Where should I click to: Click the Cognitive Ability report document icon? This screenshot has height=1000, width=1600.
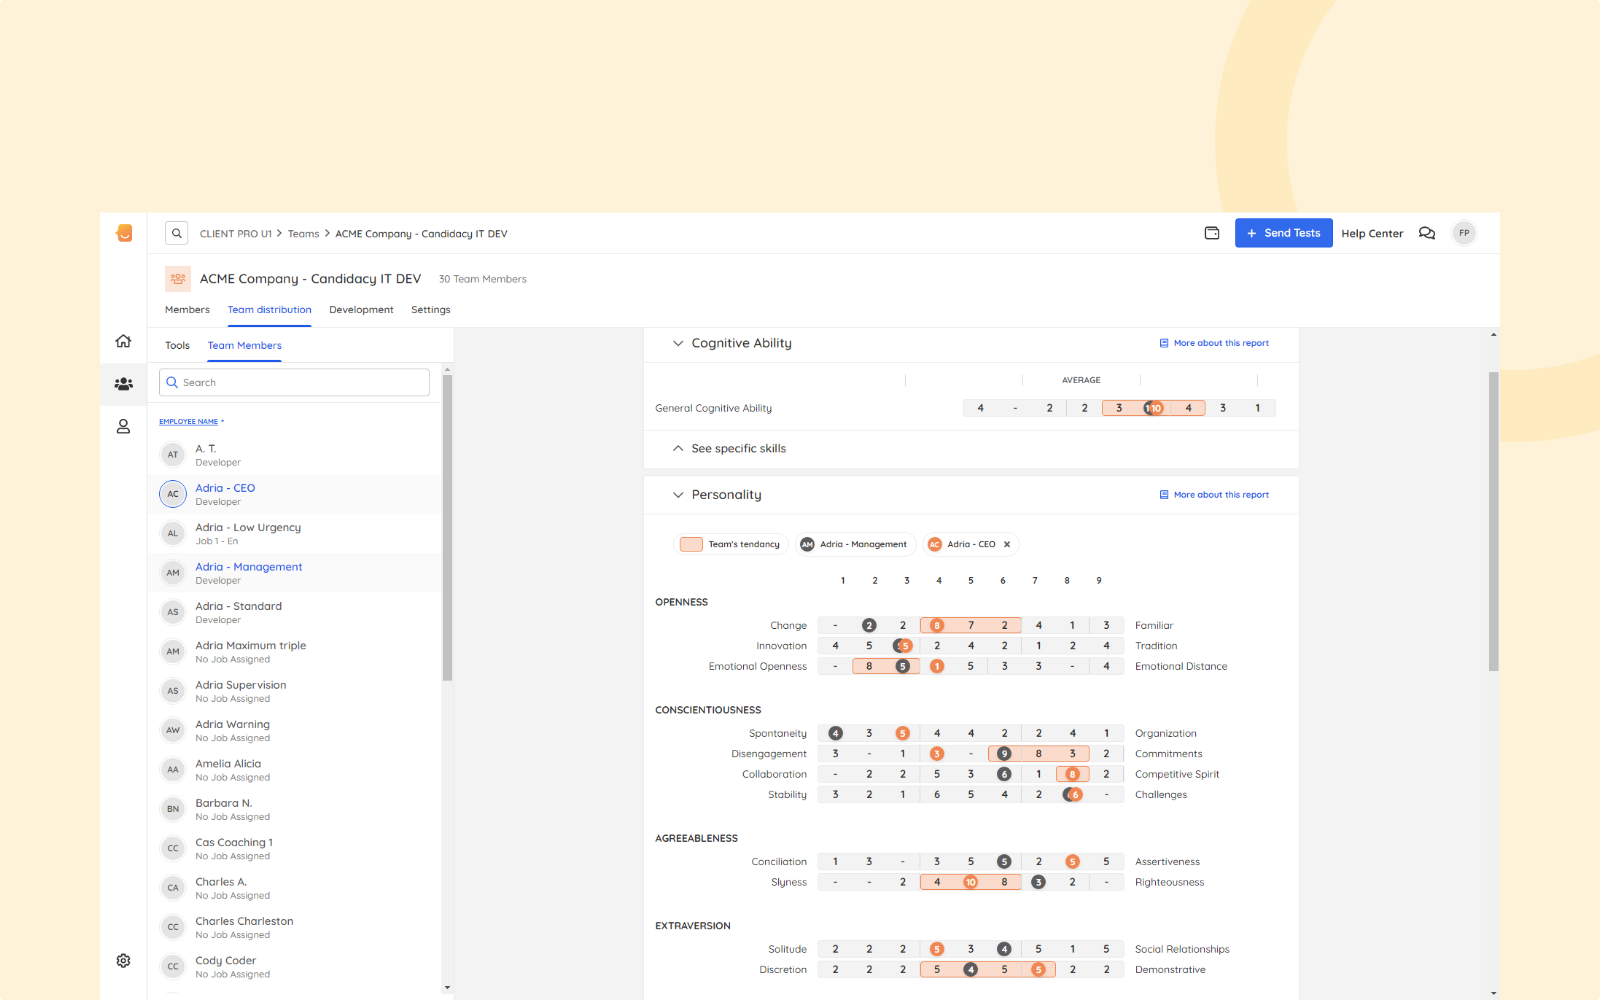point(1164,343)
